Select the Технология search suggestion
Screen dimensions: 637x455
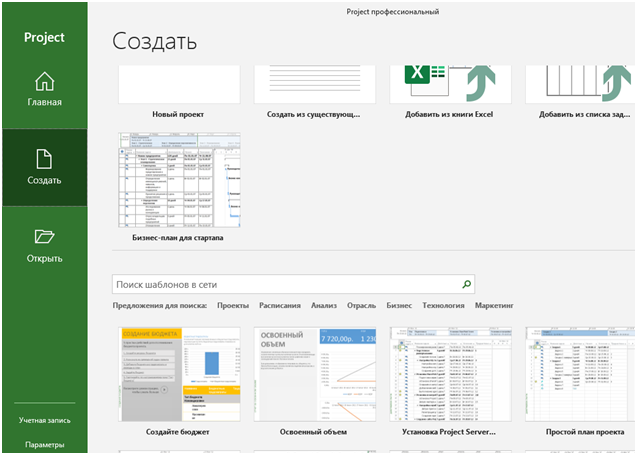point(443,305)
